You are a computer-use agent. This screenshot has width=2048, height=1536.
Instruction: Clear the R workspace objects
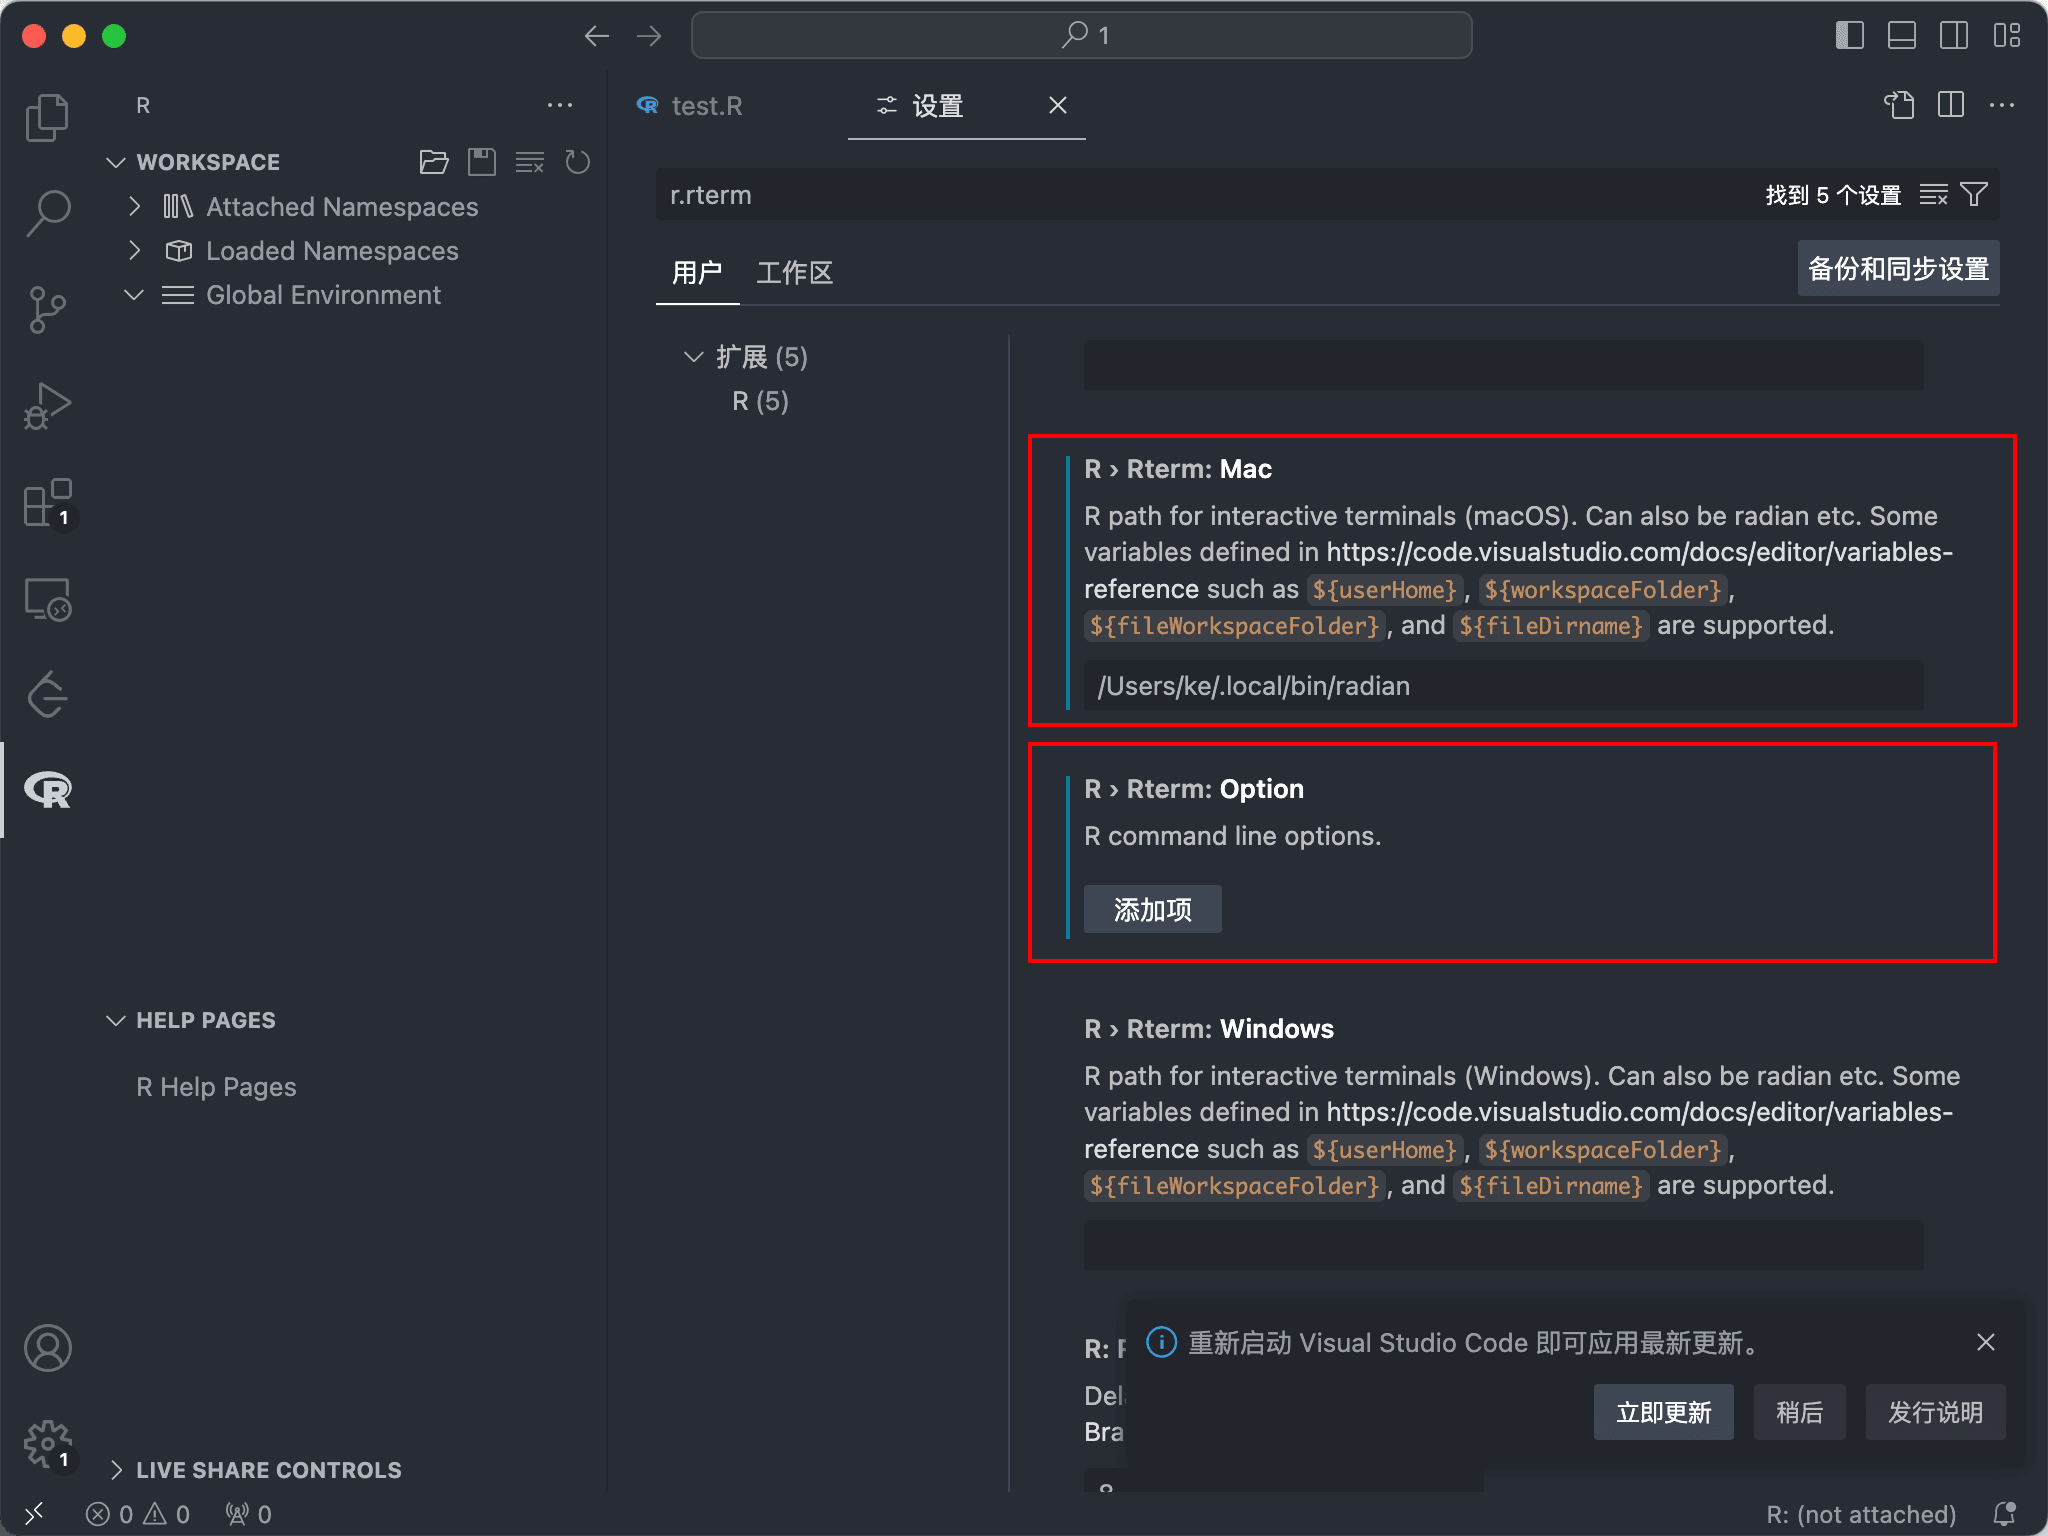tap(530, 161)
